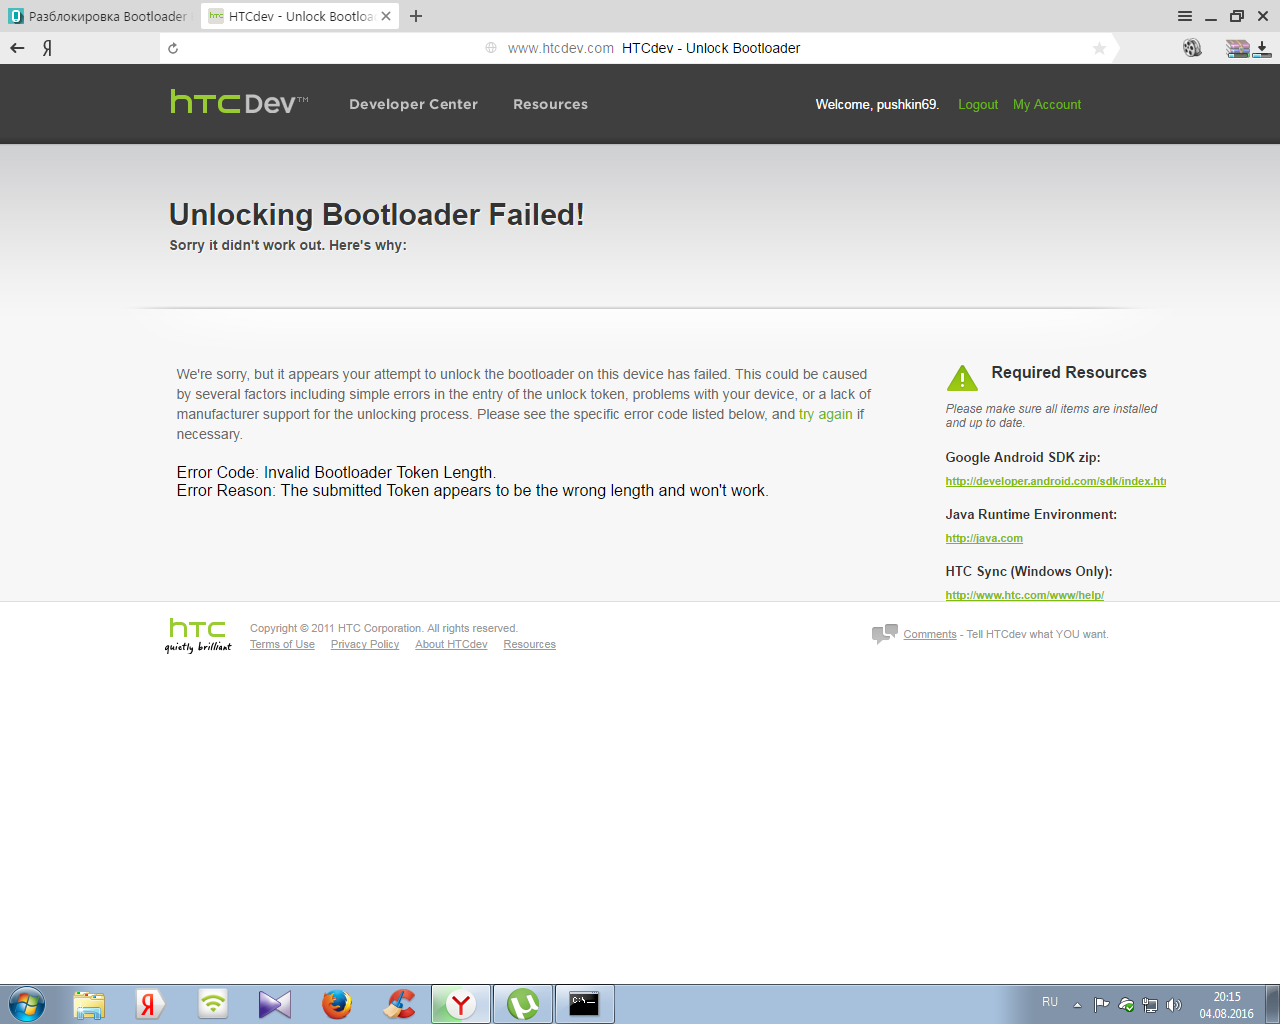The width and height of the screenshot is (1280, 1024).
Task: Open a new browser tab
Action: (x=416, y=16)
